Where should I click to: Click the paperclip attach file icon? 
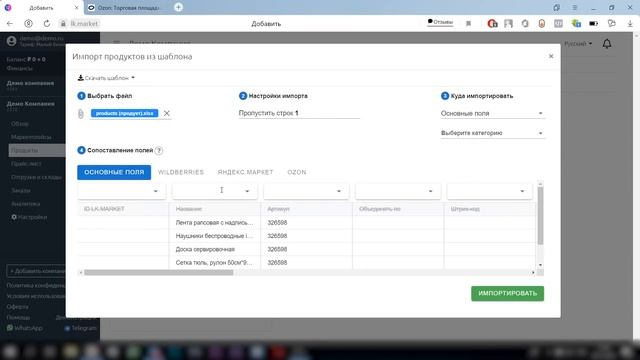click(x=81, y=113)
